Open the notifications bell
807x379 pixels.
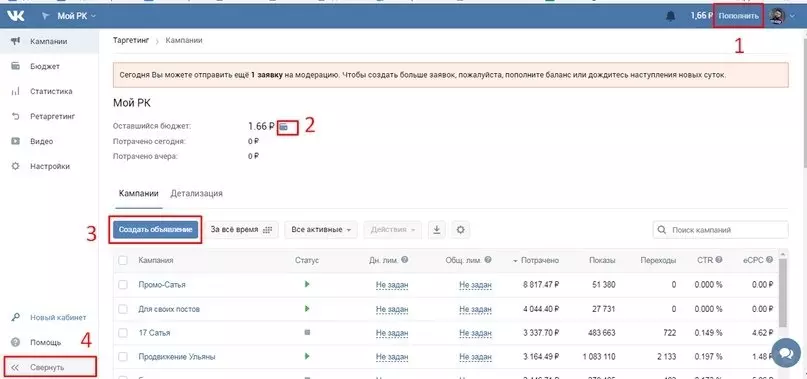tap(670, 16)
